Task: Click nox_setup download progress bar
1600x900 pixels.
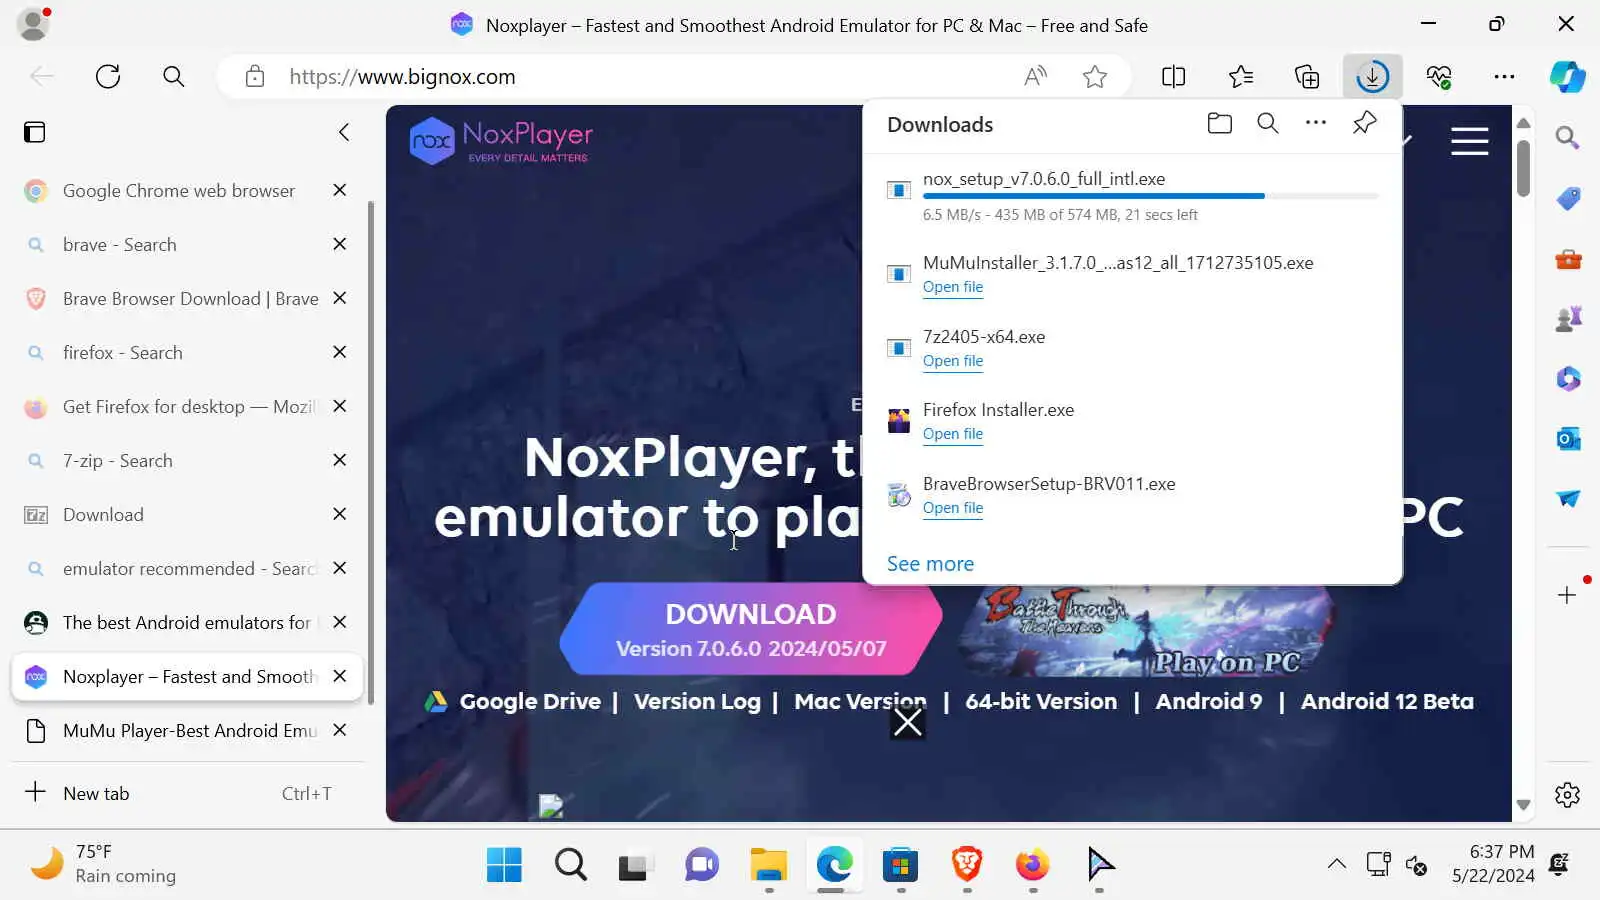Action: click(1150, 196)
